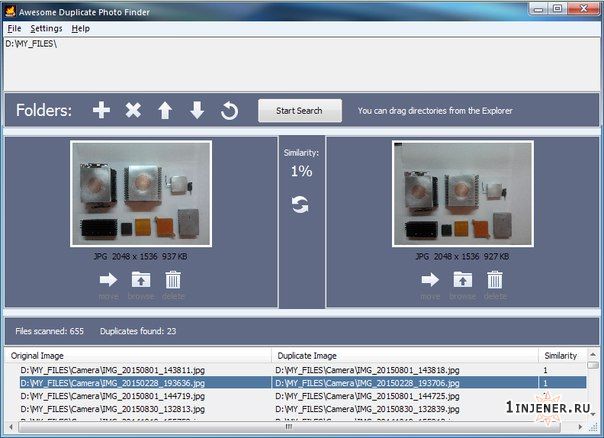Viewport: 604px width, 438px height.
Task: Remove folder with the X icon
Action: [133, 111]
